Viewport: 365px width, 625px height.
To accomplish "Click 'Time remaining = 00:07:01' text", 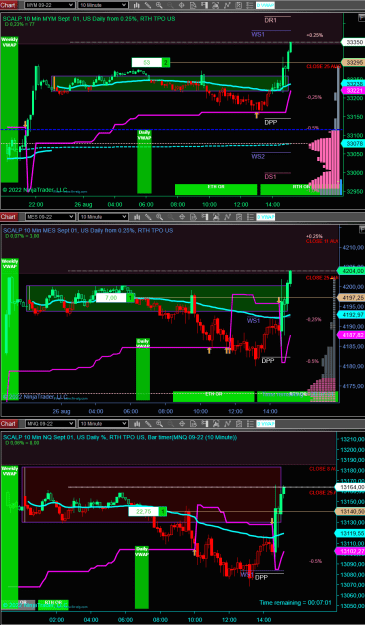I will point(295,603).
